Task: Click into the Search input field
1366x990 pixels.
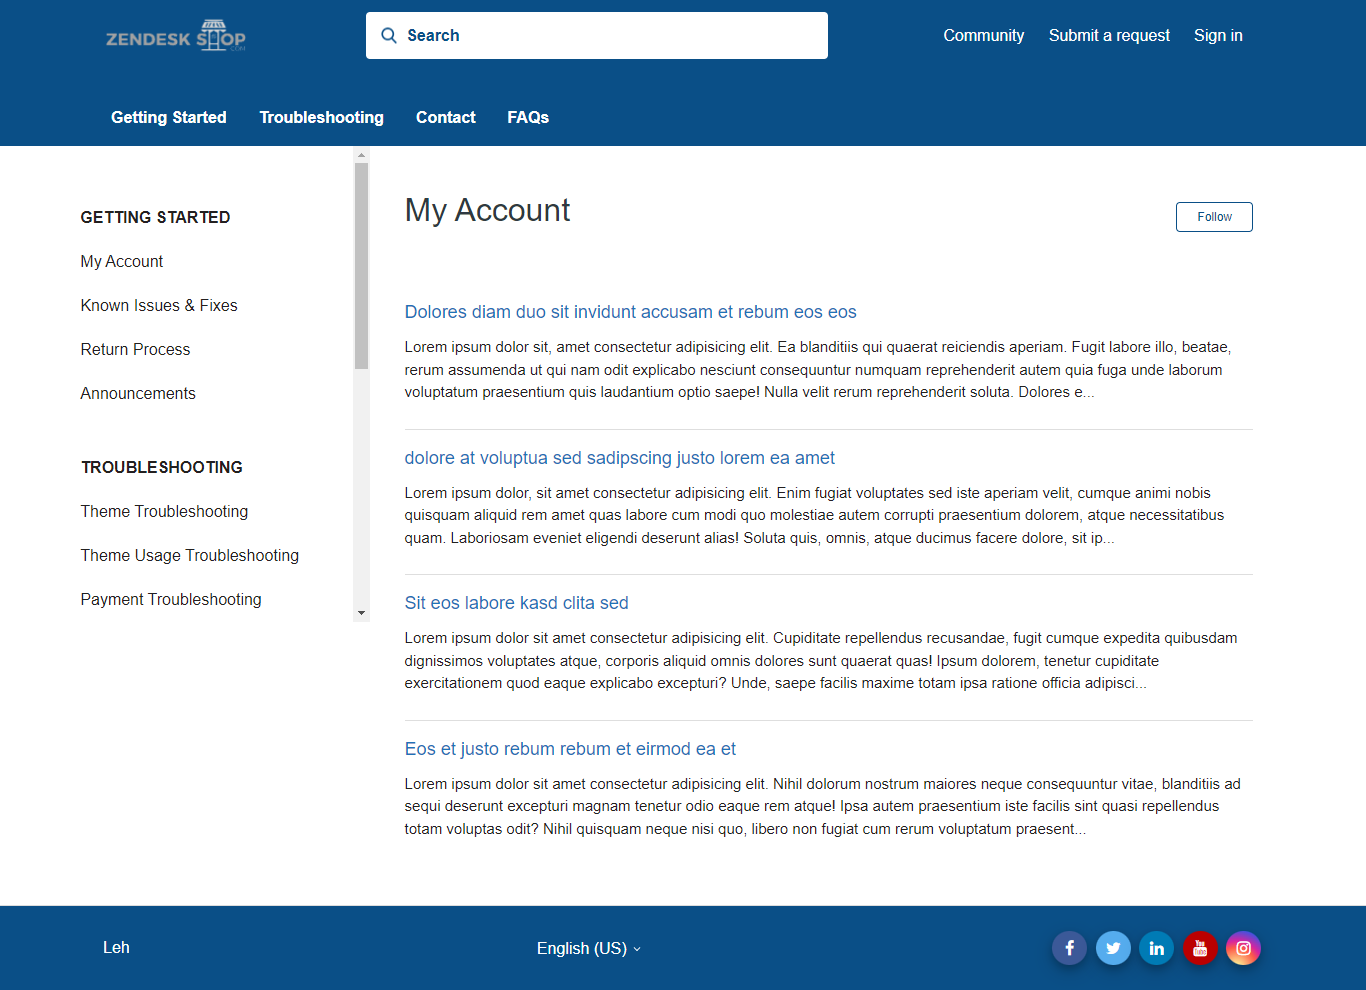Action: 610,36
